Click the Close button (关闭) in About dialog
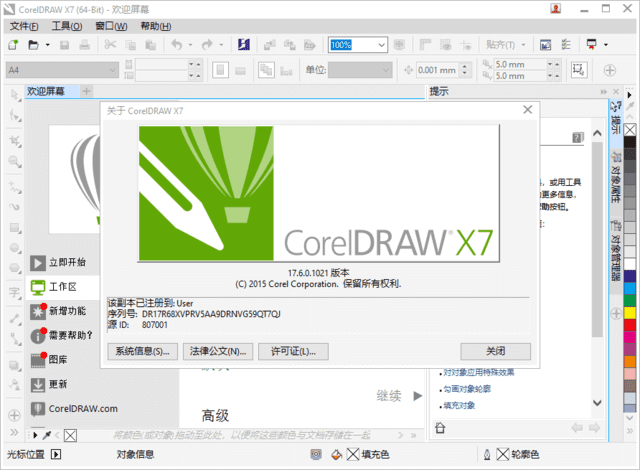Viewport: 640px width, 470px height. (x=496, y=351)
